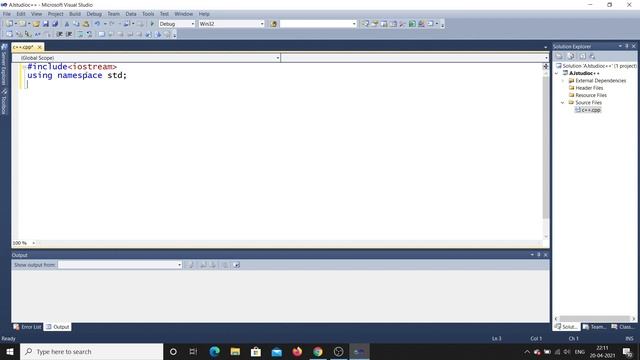Pin the Solution Explorer panel with auto-hide
Viewport: 640px width, 360px height.
click(627, 46)
